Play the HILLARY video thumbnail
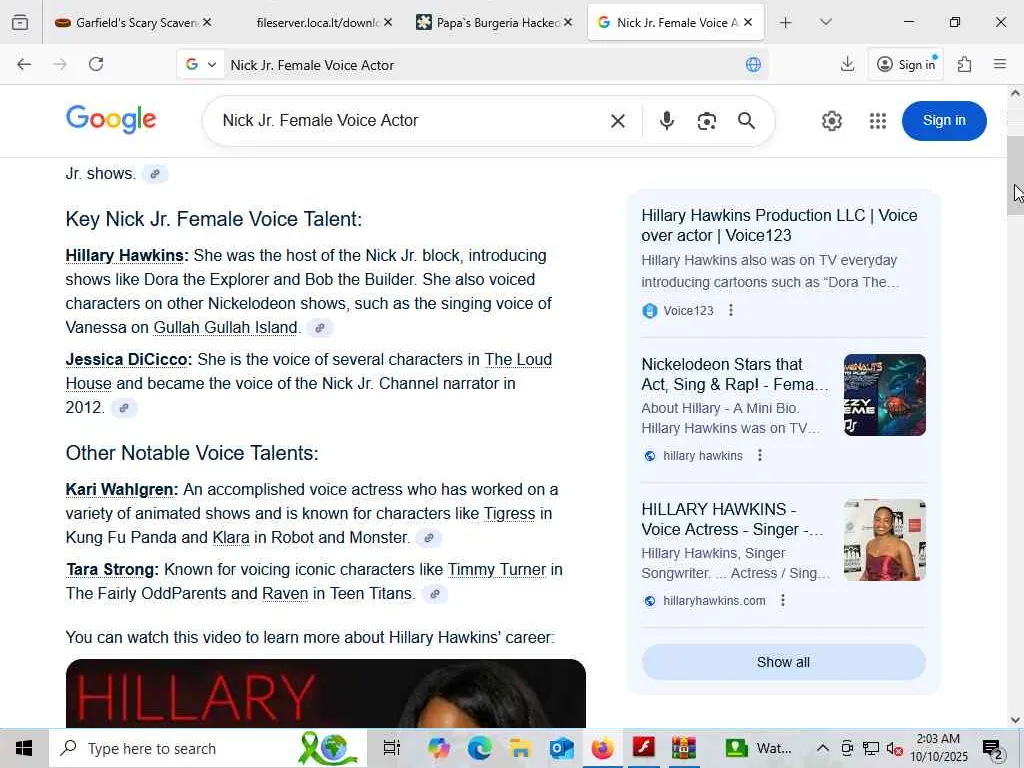 325,694
